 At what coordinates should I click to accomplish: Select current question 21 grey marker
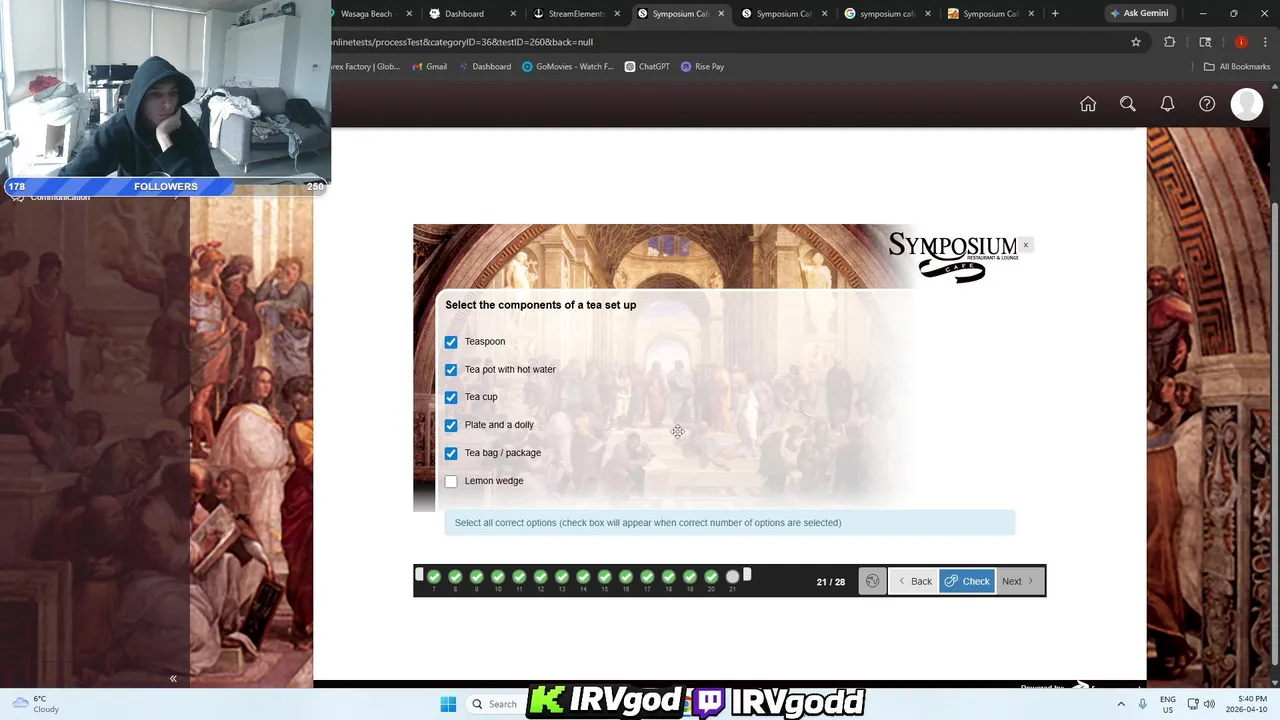coord(732,577)
